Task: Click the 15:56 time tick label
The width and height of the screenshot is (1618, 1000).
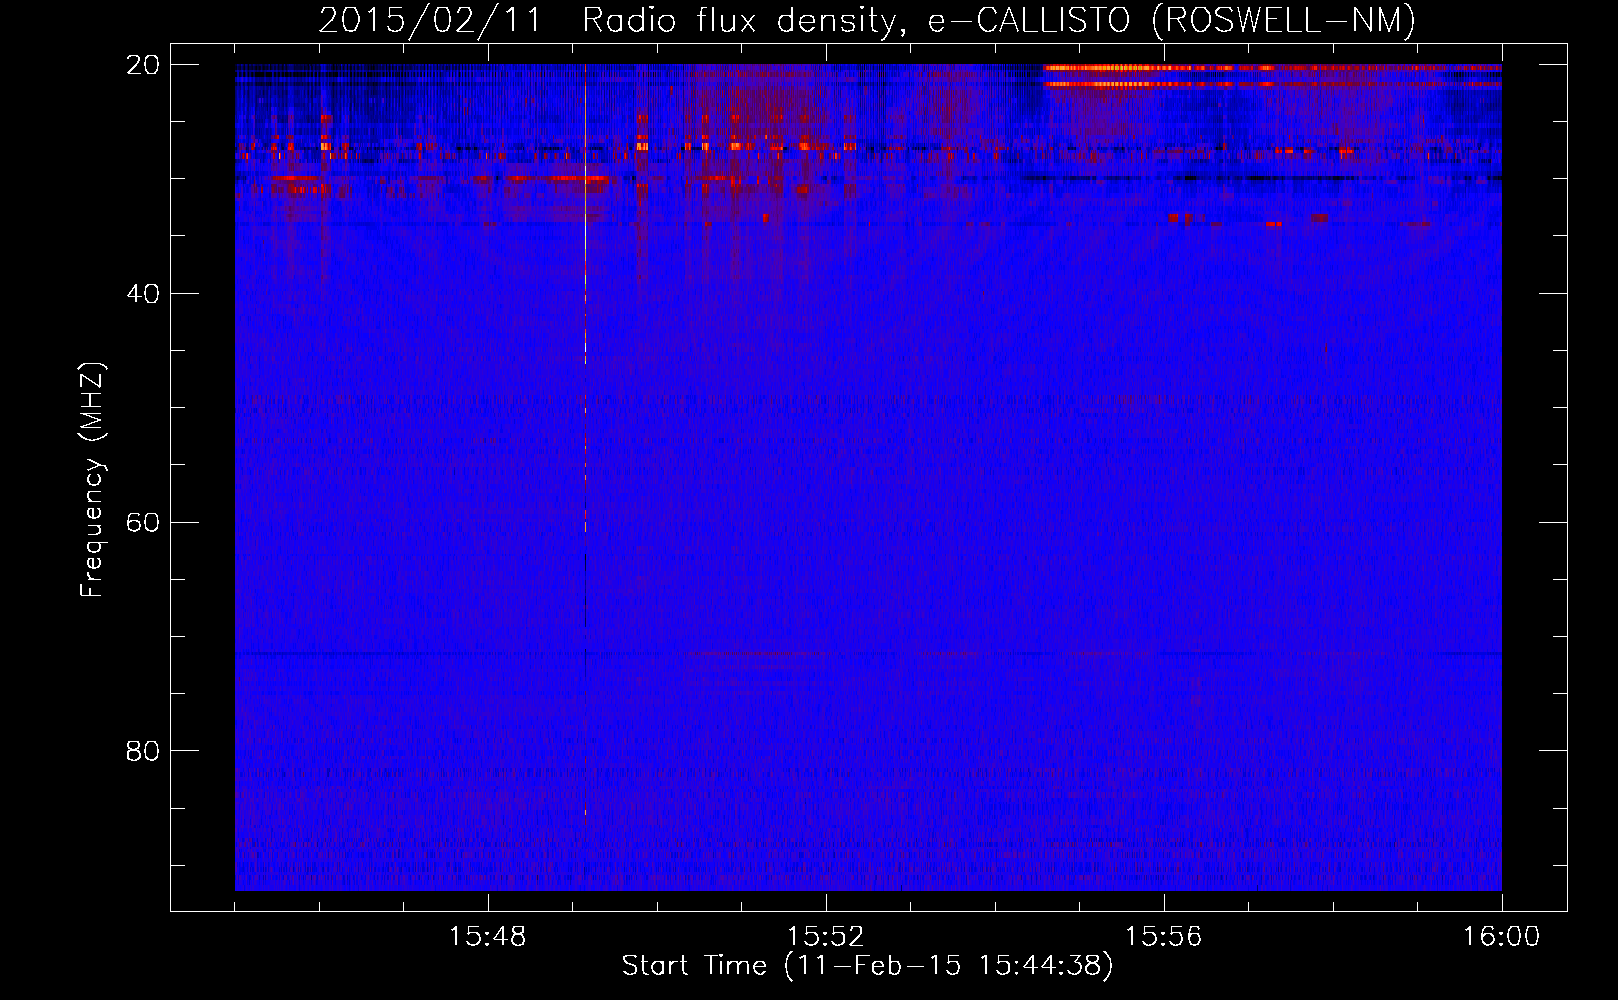Action: tap(1163, 937)
